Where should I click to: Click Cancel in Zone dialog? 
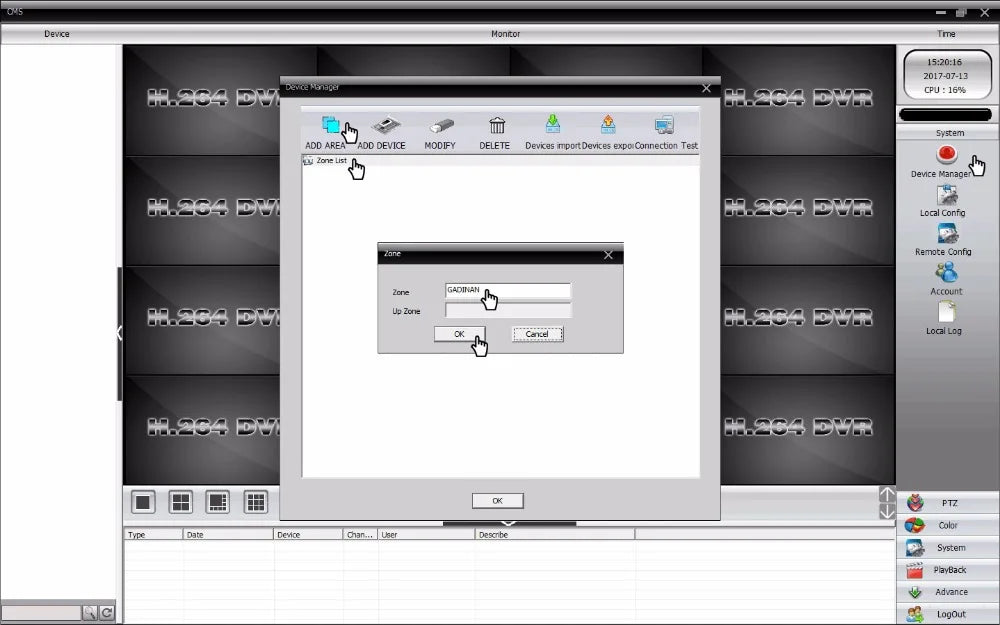[x=537, y=334]
